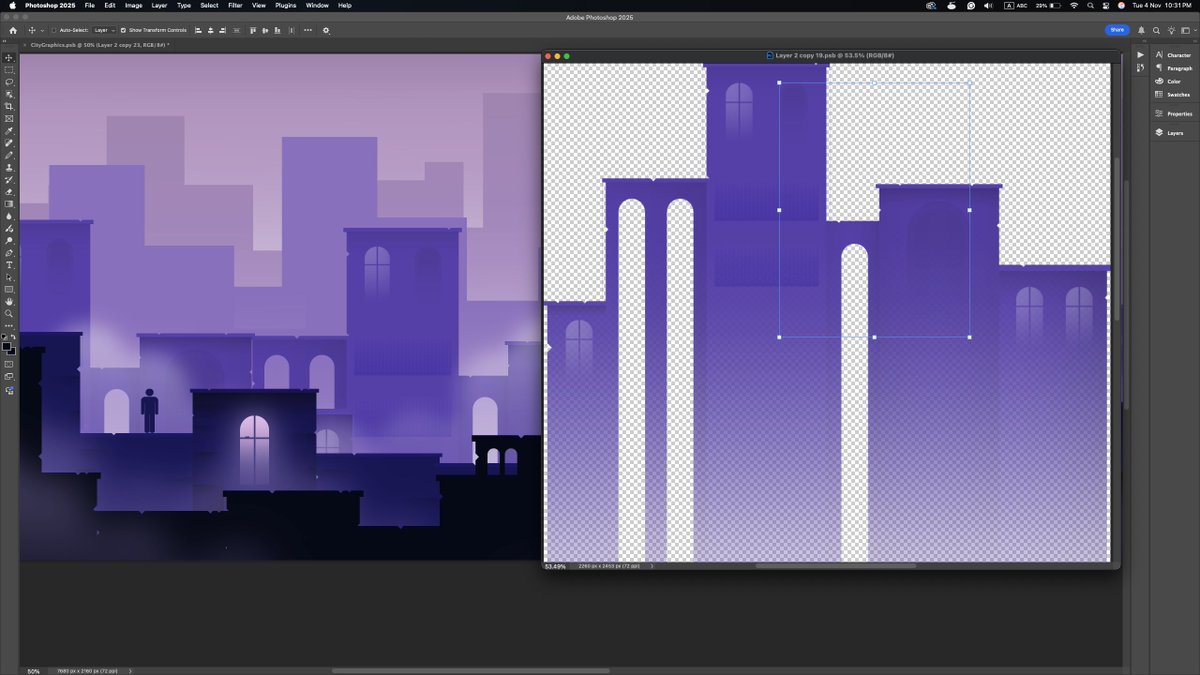The image size is (1200, 675).
Task: Align left edges in options bar
Action: [x=198, y=30]
